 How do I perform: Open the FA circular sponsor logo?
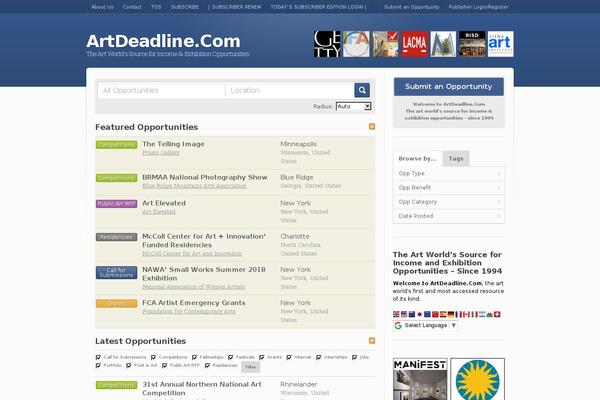pos(356,44)
